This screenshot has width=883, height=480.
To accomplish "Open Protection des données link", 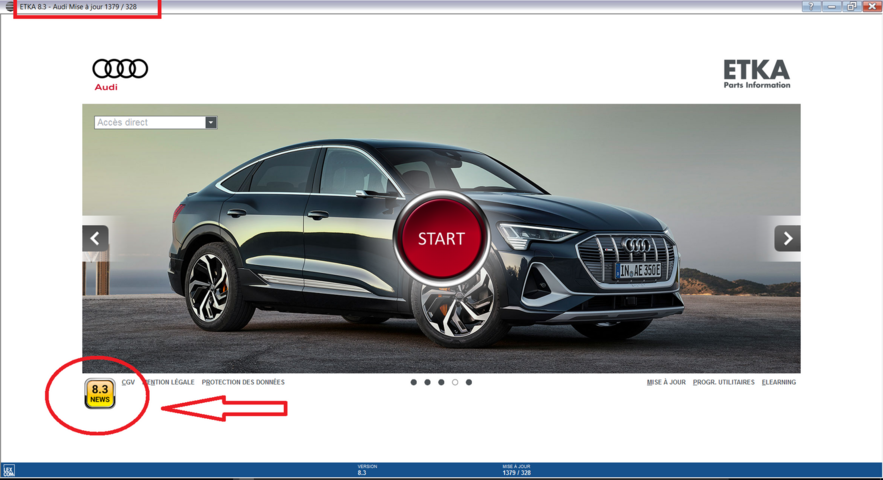I will coord(243,382).
